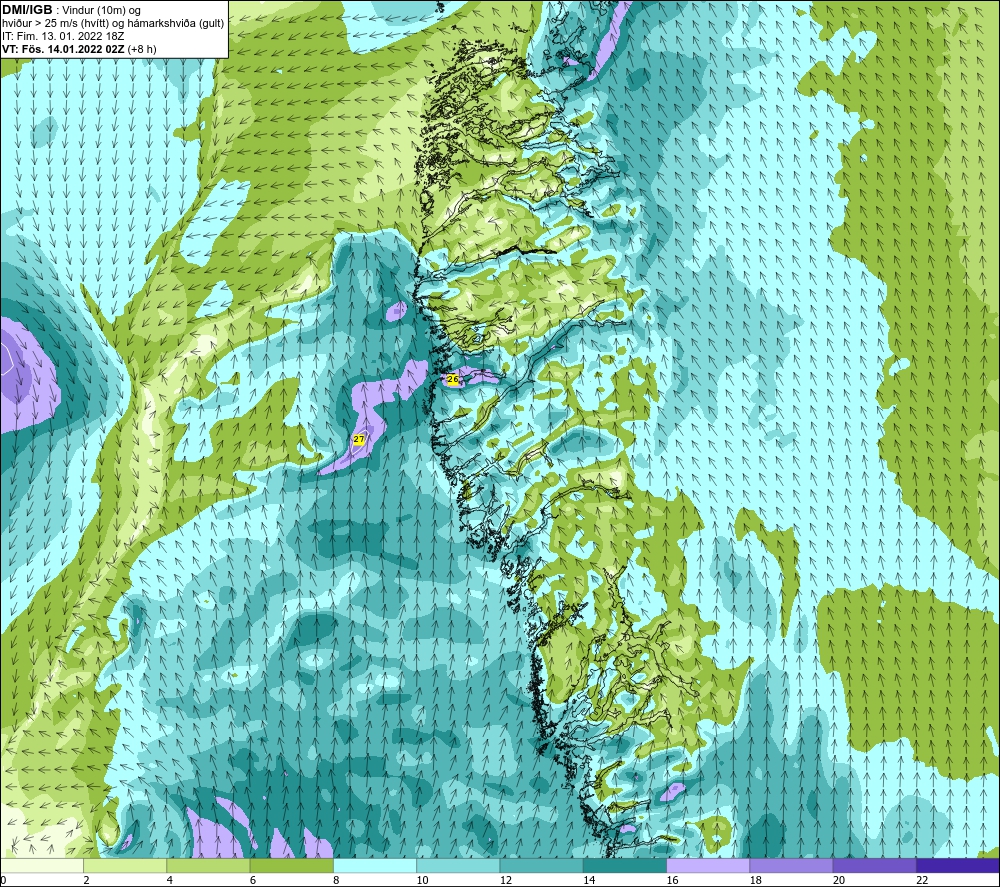Pick the 14–16 m/s dark teal swatch
Screen dimensions: 1000x887
[x=625, y=865]
